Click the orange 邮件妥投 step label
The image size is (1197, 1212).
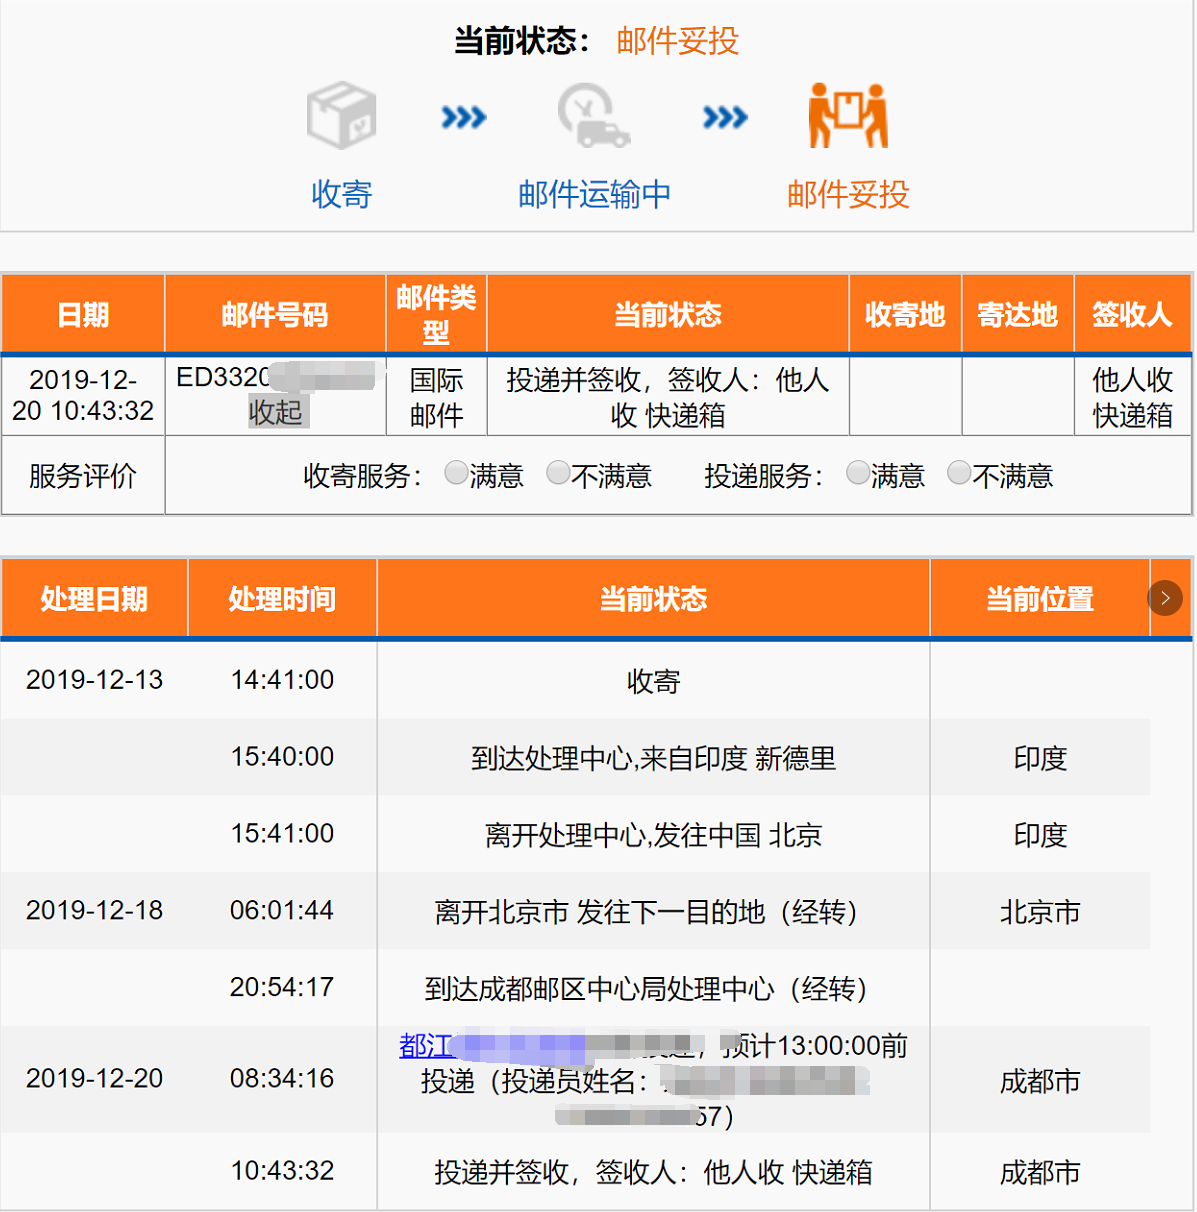pyautogui.click(x=848, y=194)
